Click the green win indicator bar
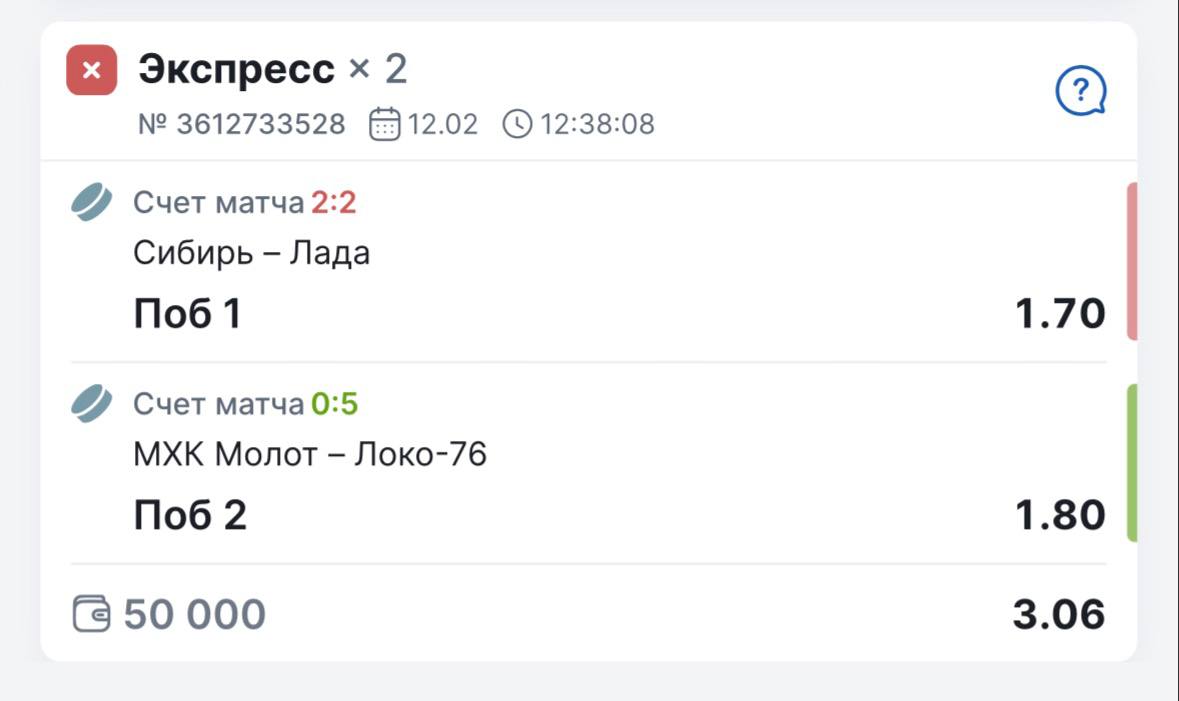Image resolution: width=1179 pixels, height=701 pixels. [x=1132, y=463]
